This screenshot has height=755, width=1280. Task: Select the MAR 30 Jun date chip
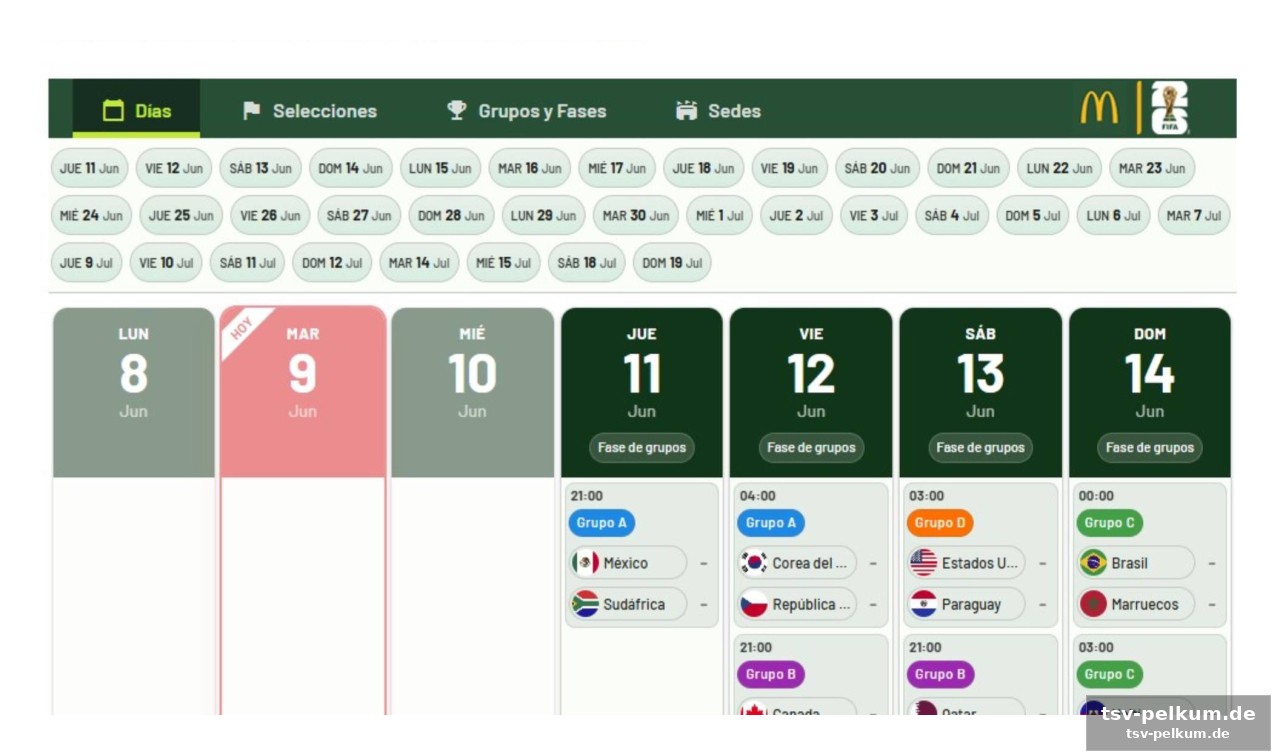click(x=635, y=215)
